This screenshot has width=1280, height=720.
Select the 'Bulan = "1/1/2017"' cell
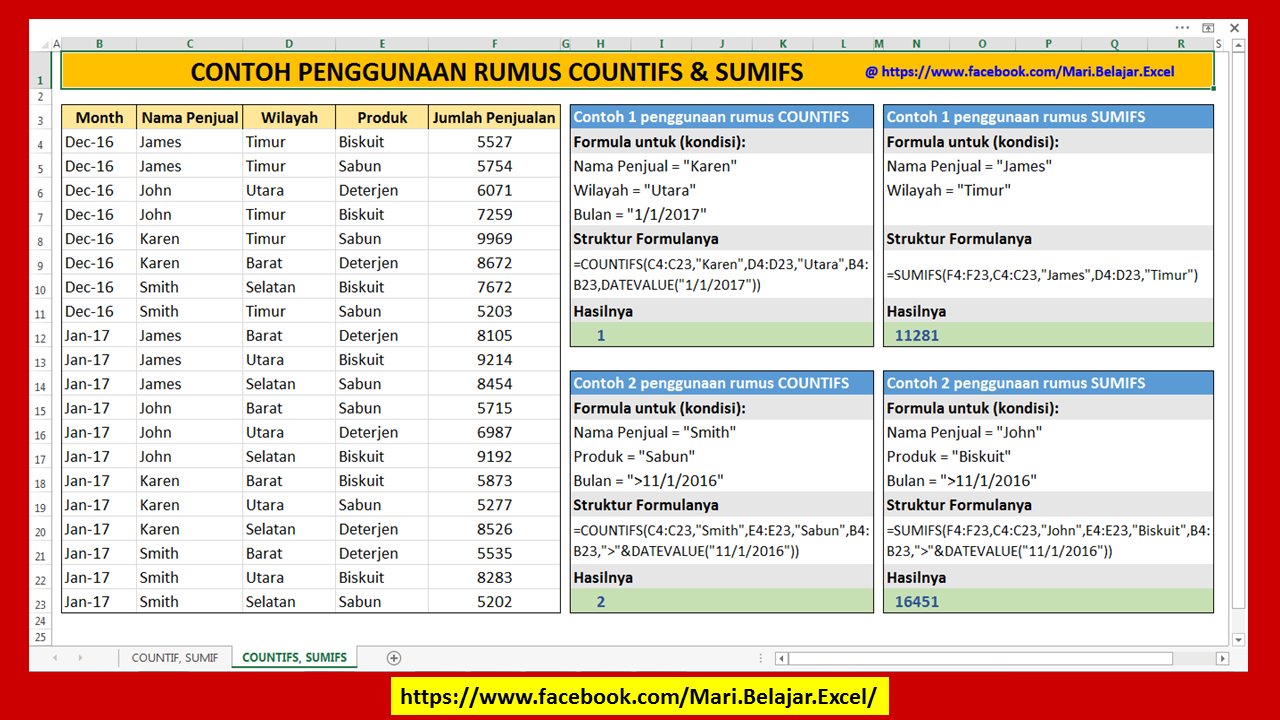click(721, 214)
